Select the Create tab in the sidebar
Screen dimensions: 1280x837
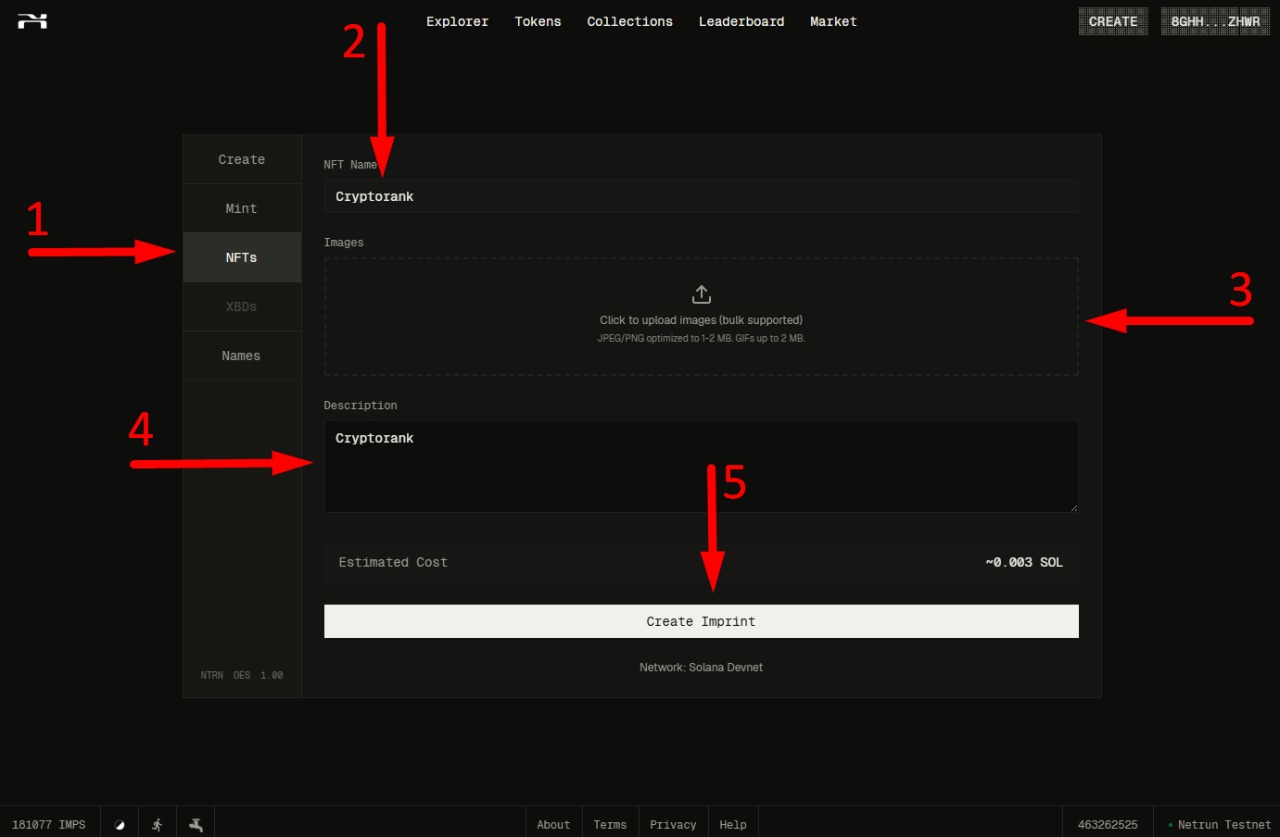click(242, 159)
